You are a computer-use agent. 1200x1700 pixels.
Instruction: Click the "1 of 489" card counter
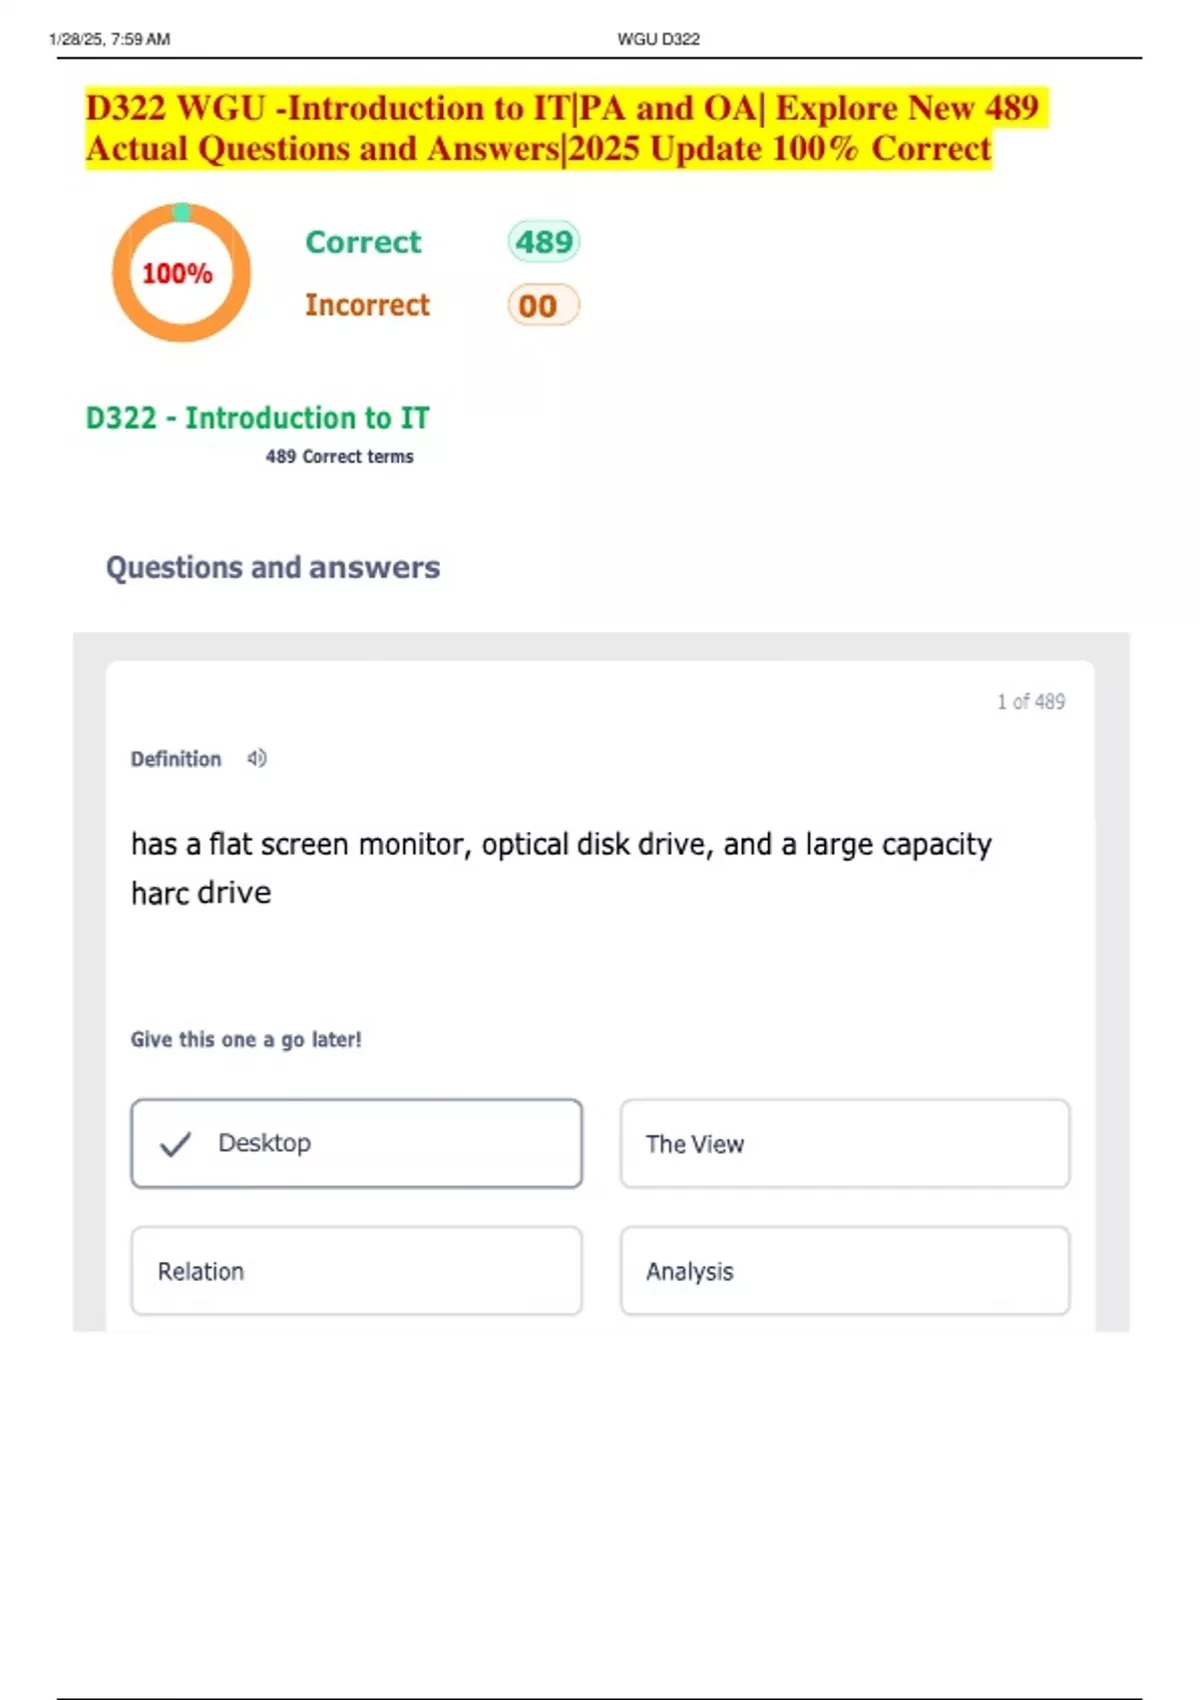1030,702
